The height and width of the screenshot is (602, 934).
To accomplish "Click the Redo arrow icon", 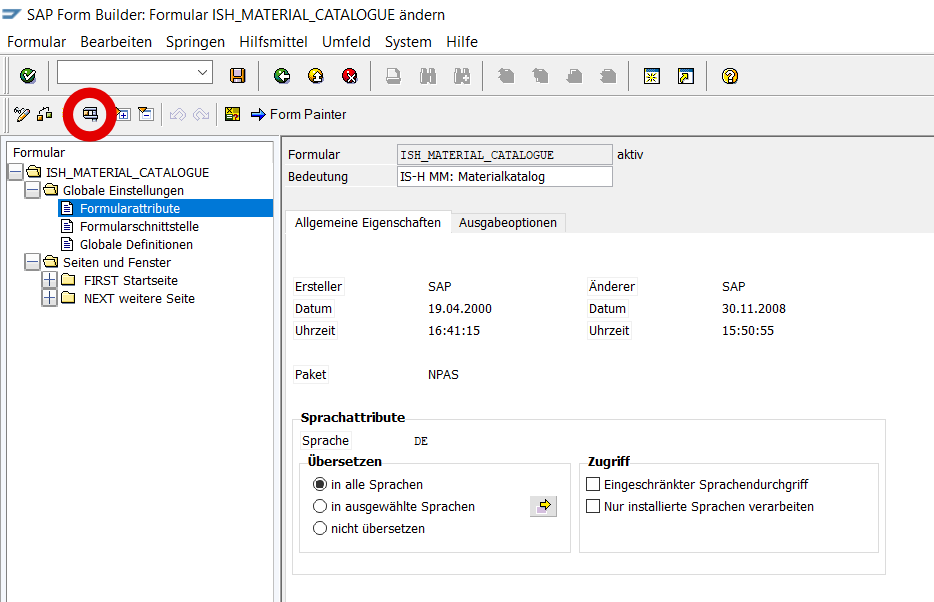I will [201, 114].
